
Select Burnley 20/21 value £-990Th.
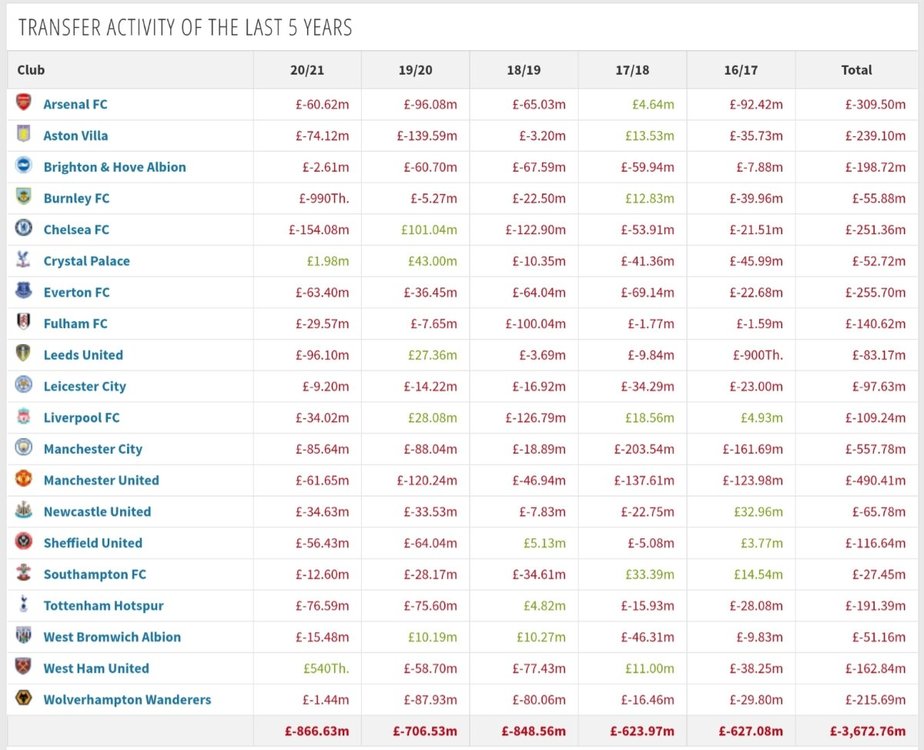324,198
